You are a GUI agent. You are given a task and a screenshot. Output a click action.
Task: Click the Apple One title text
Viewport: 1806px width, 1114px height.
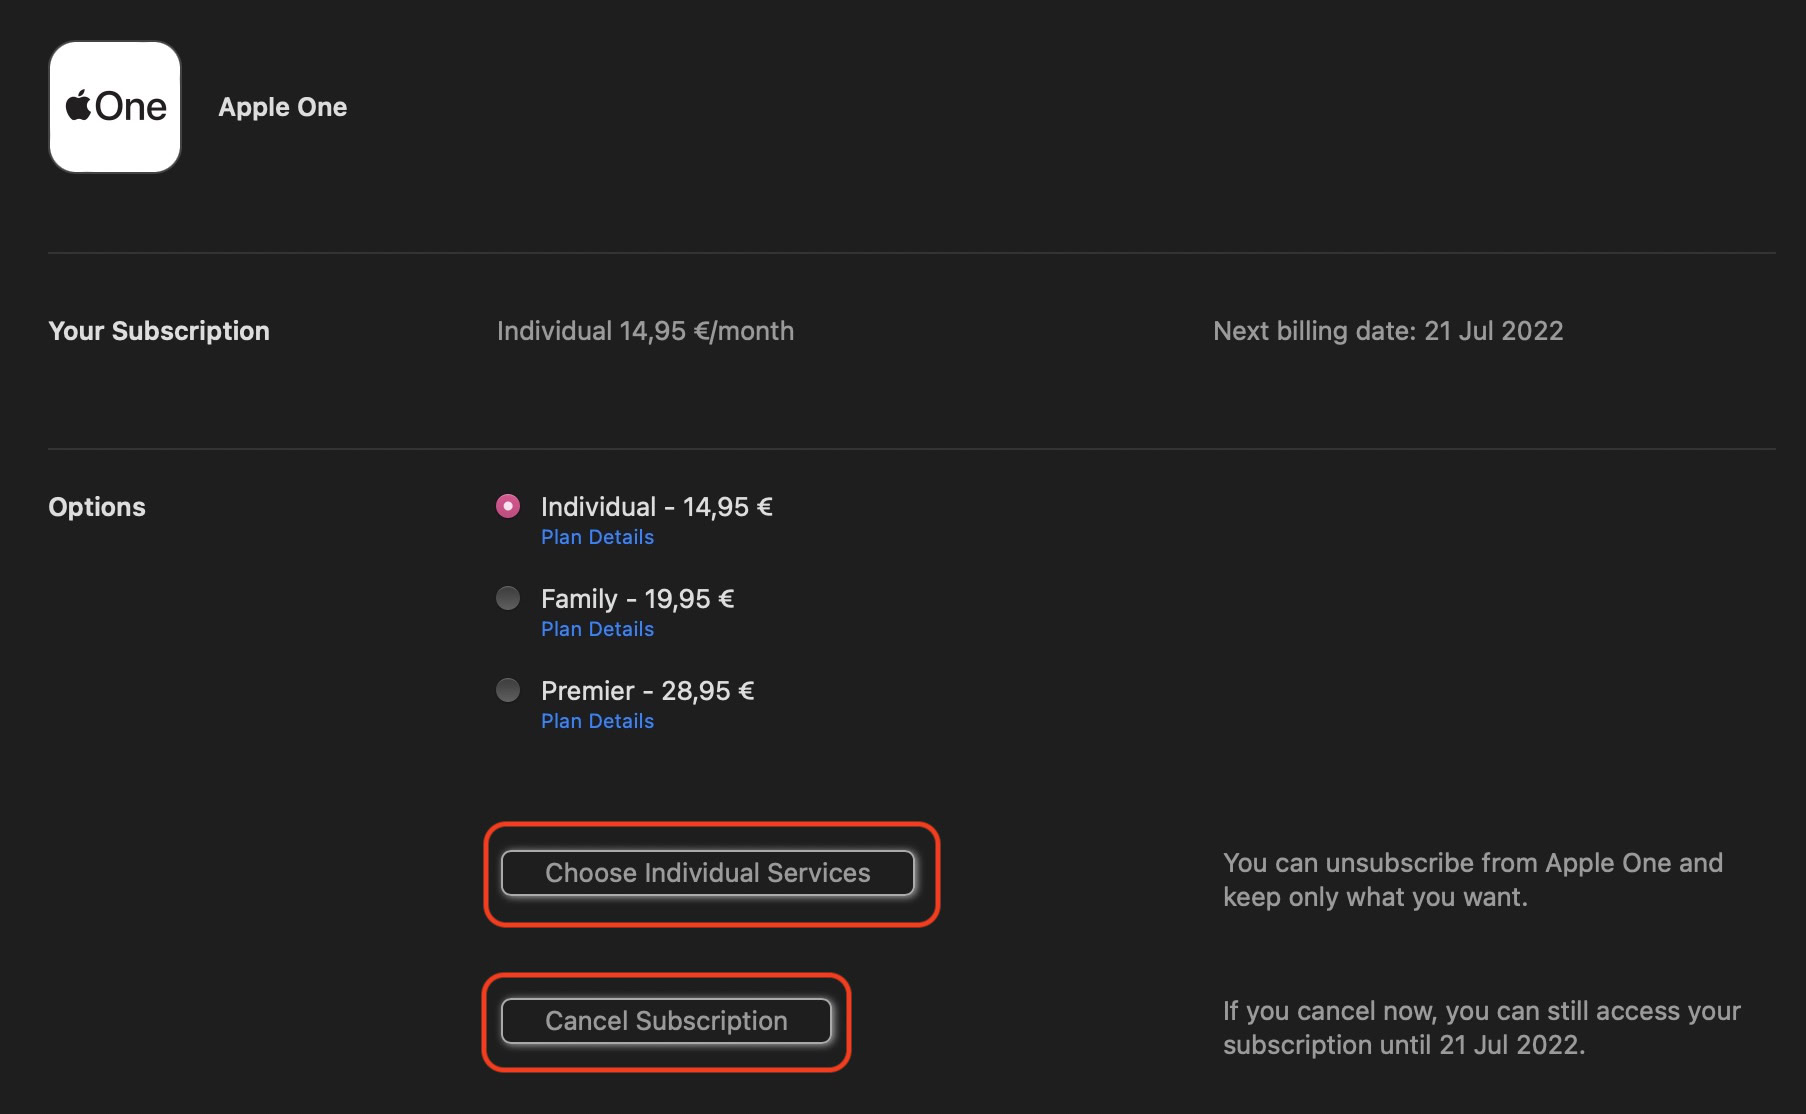(283, 107)
